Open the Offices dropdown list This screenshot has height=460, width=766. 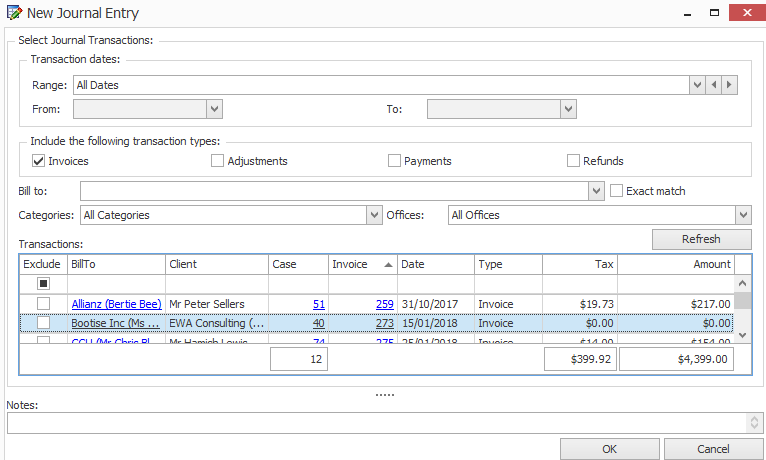click(742, 215)
